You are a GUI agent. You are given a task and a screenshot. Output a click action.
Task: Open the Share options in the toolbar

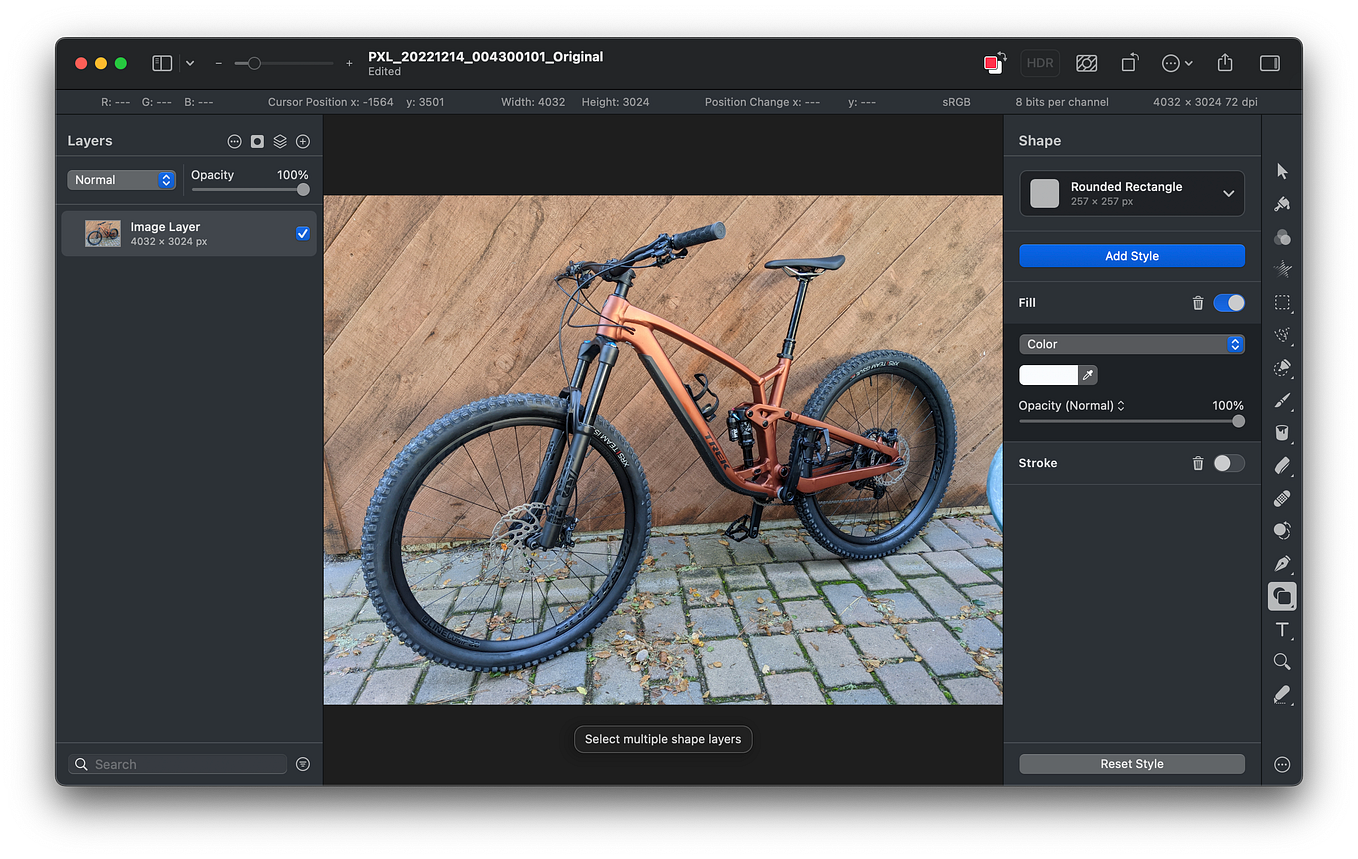click(1224, 62)
